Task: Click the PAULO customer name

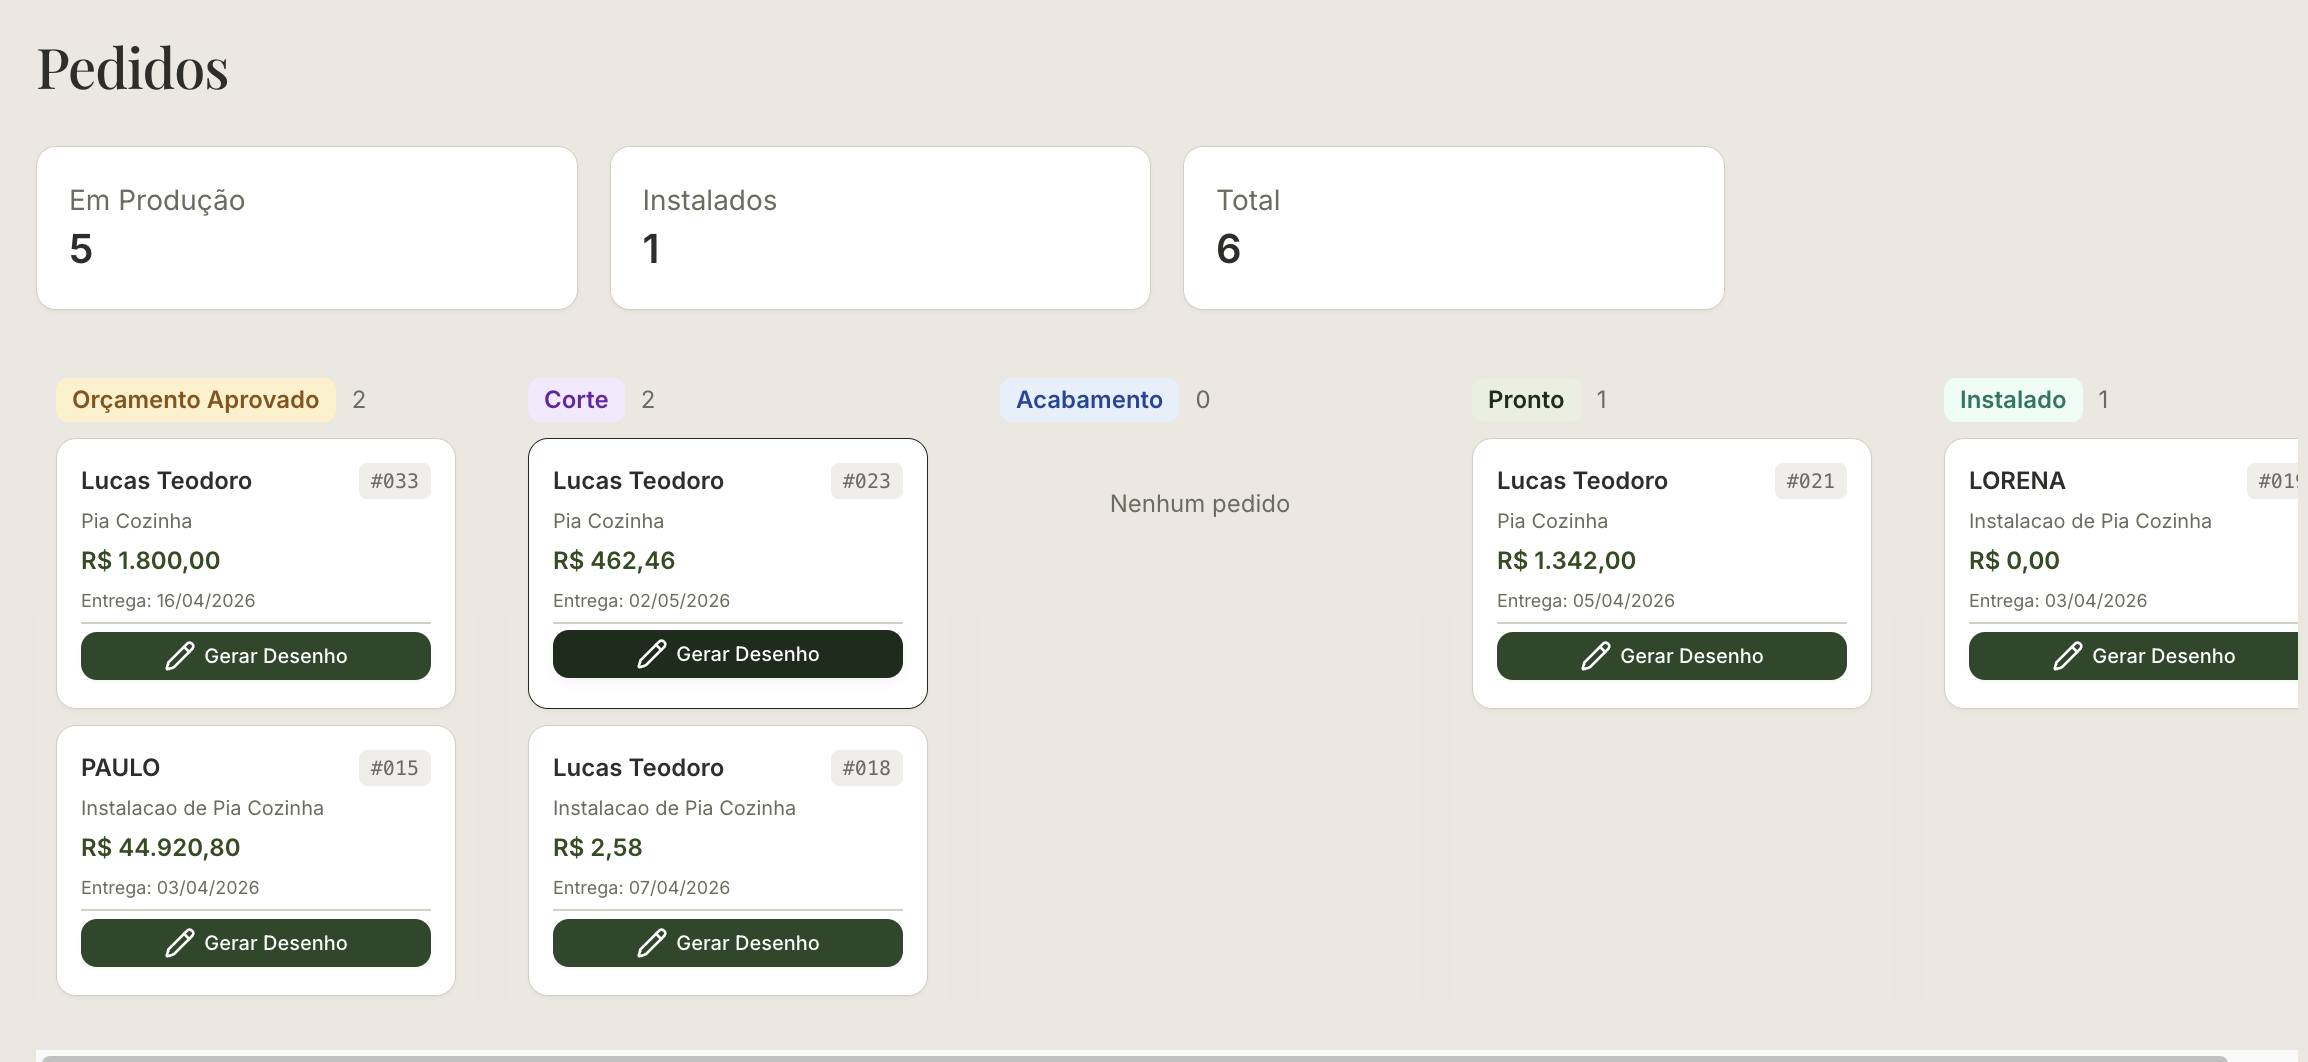Action: point(120,768)
